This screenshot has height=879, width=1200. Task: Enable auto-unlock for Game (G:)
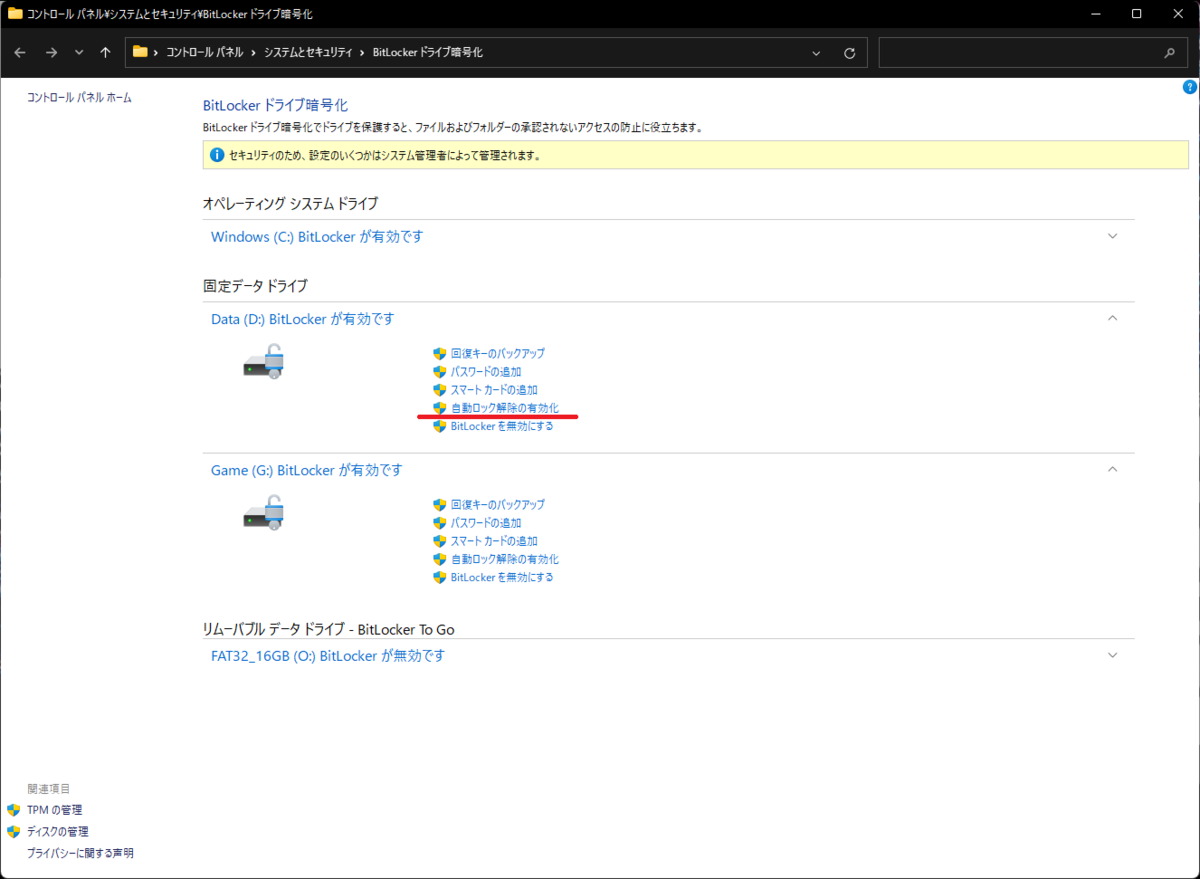coord(504,559)
